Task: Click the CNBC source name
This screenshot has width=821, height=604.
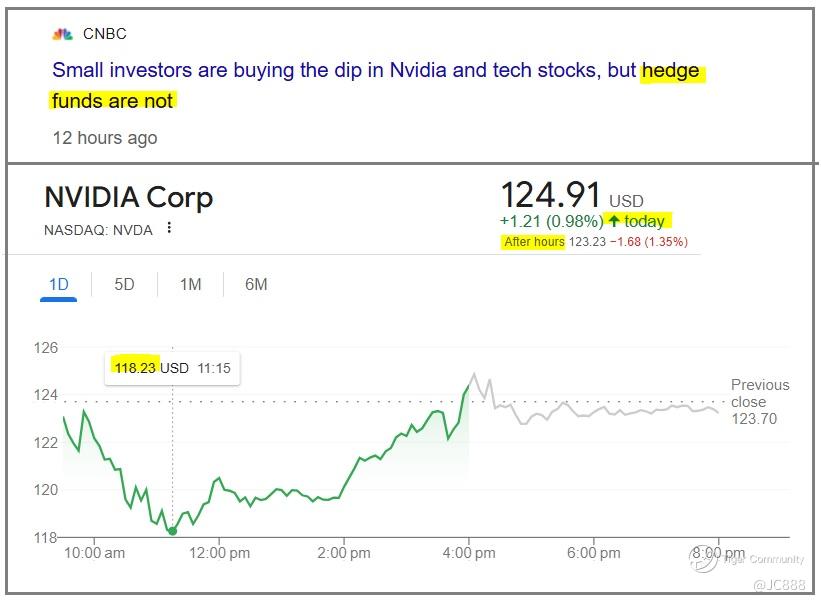Action: coord(104,34)
